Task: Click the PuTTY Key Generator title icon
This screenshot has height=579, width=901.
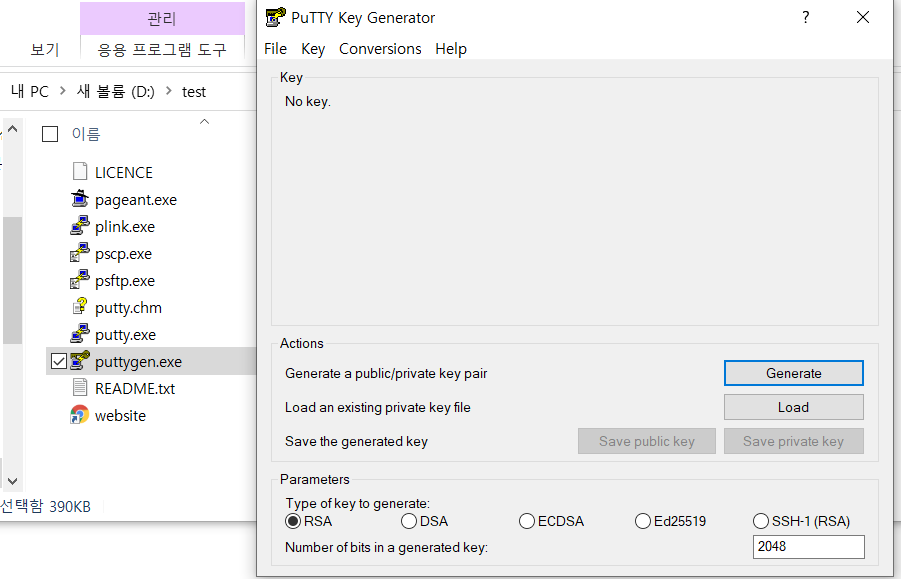Action: click(275, 17)
